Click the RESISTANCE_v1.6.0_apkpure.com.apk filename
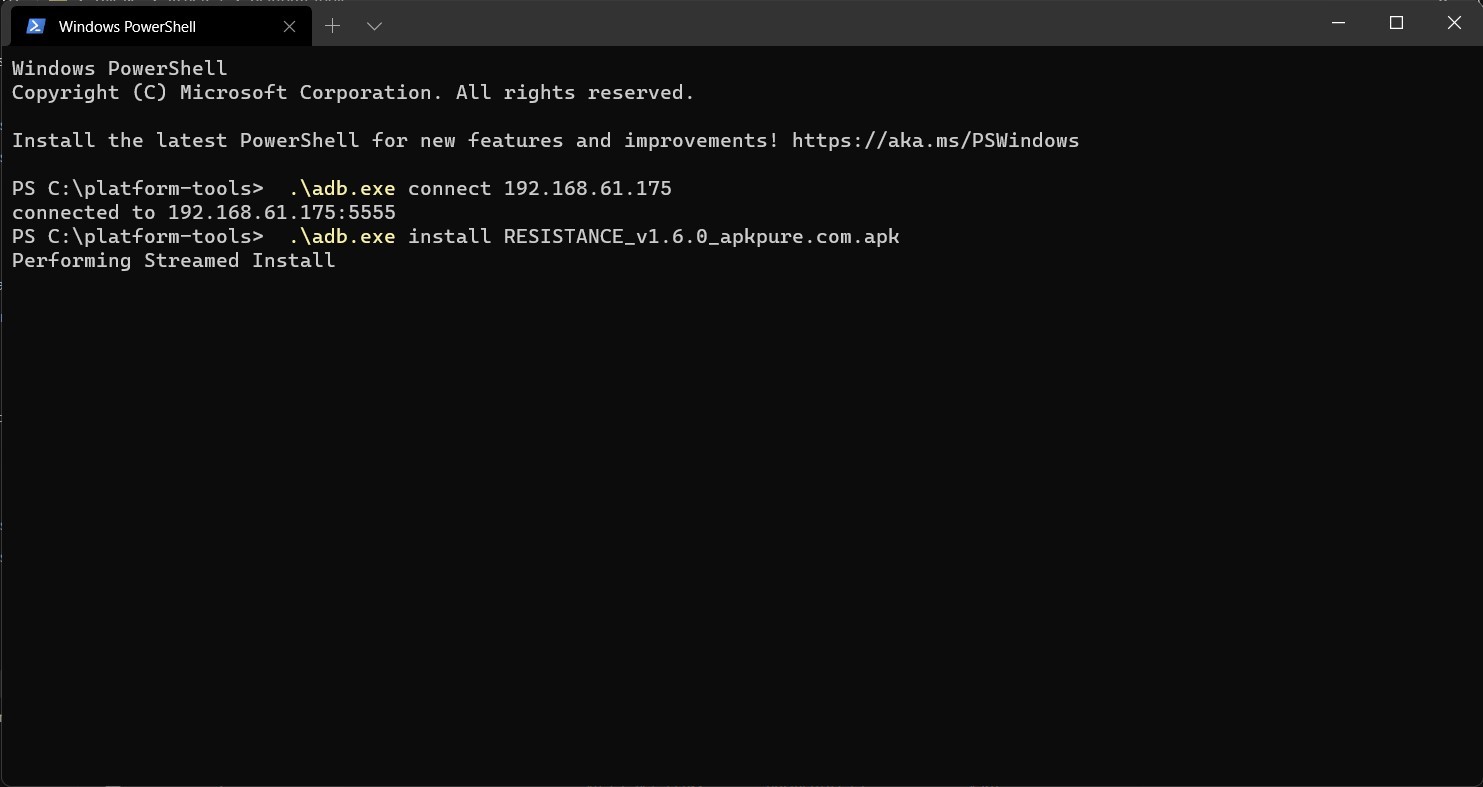Screen dimensions: 1483x787 point(701,237)
